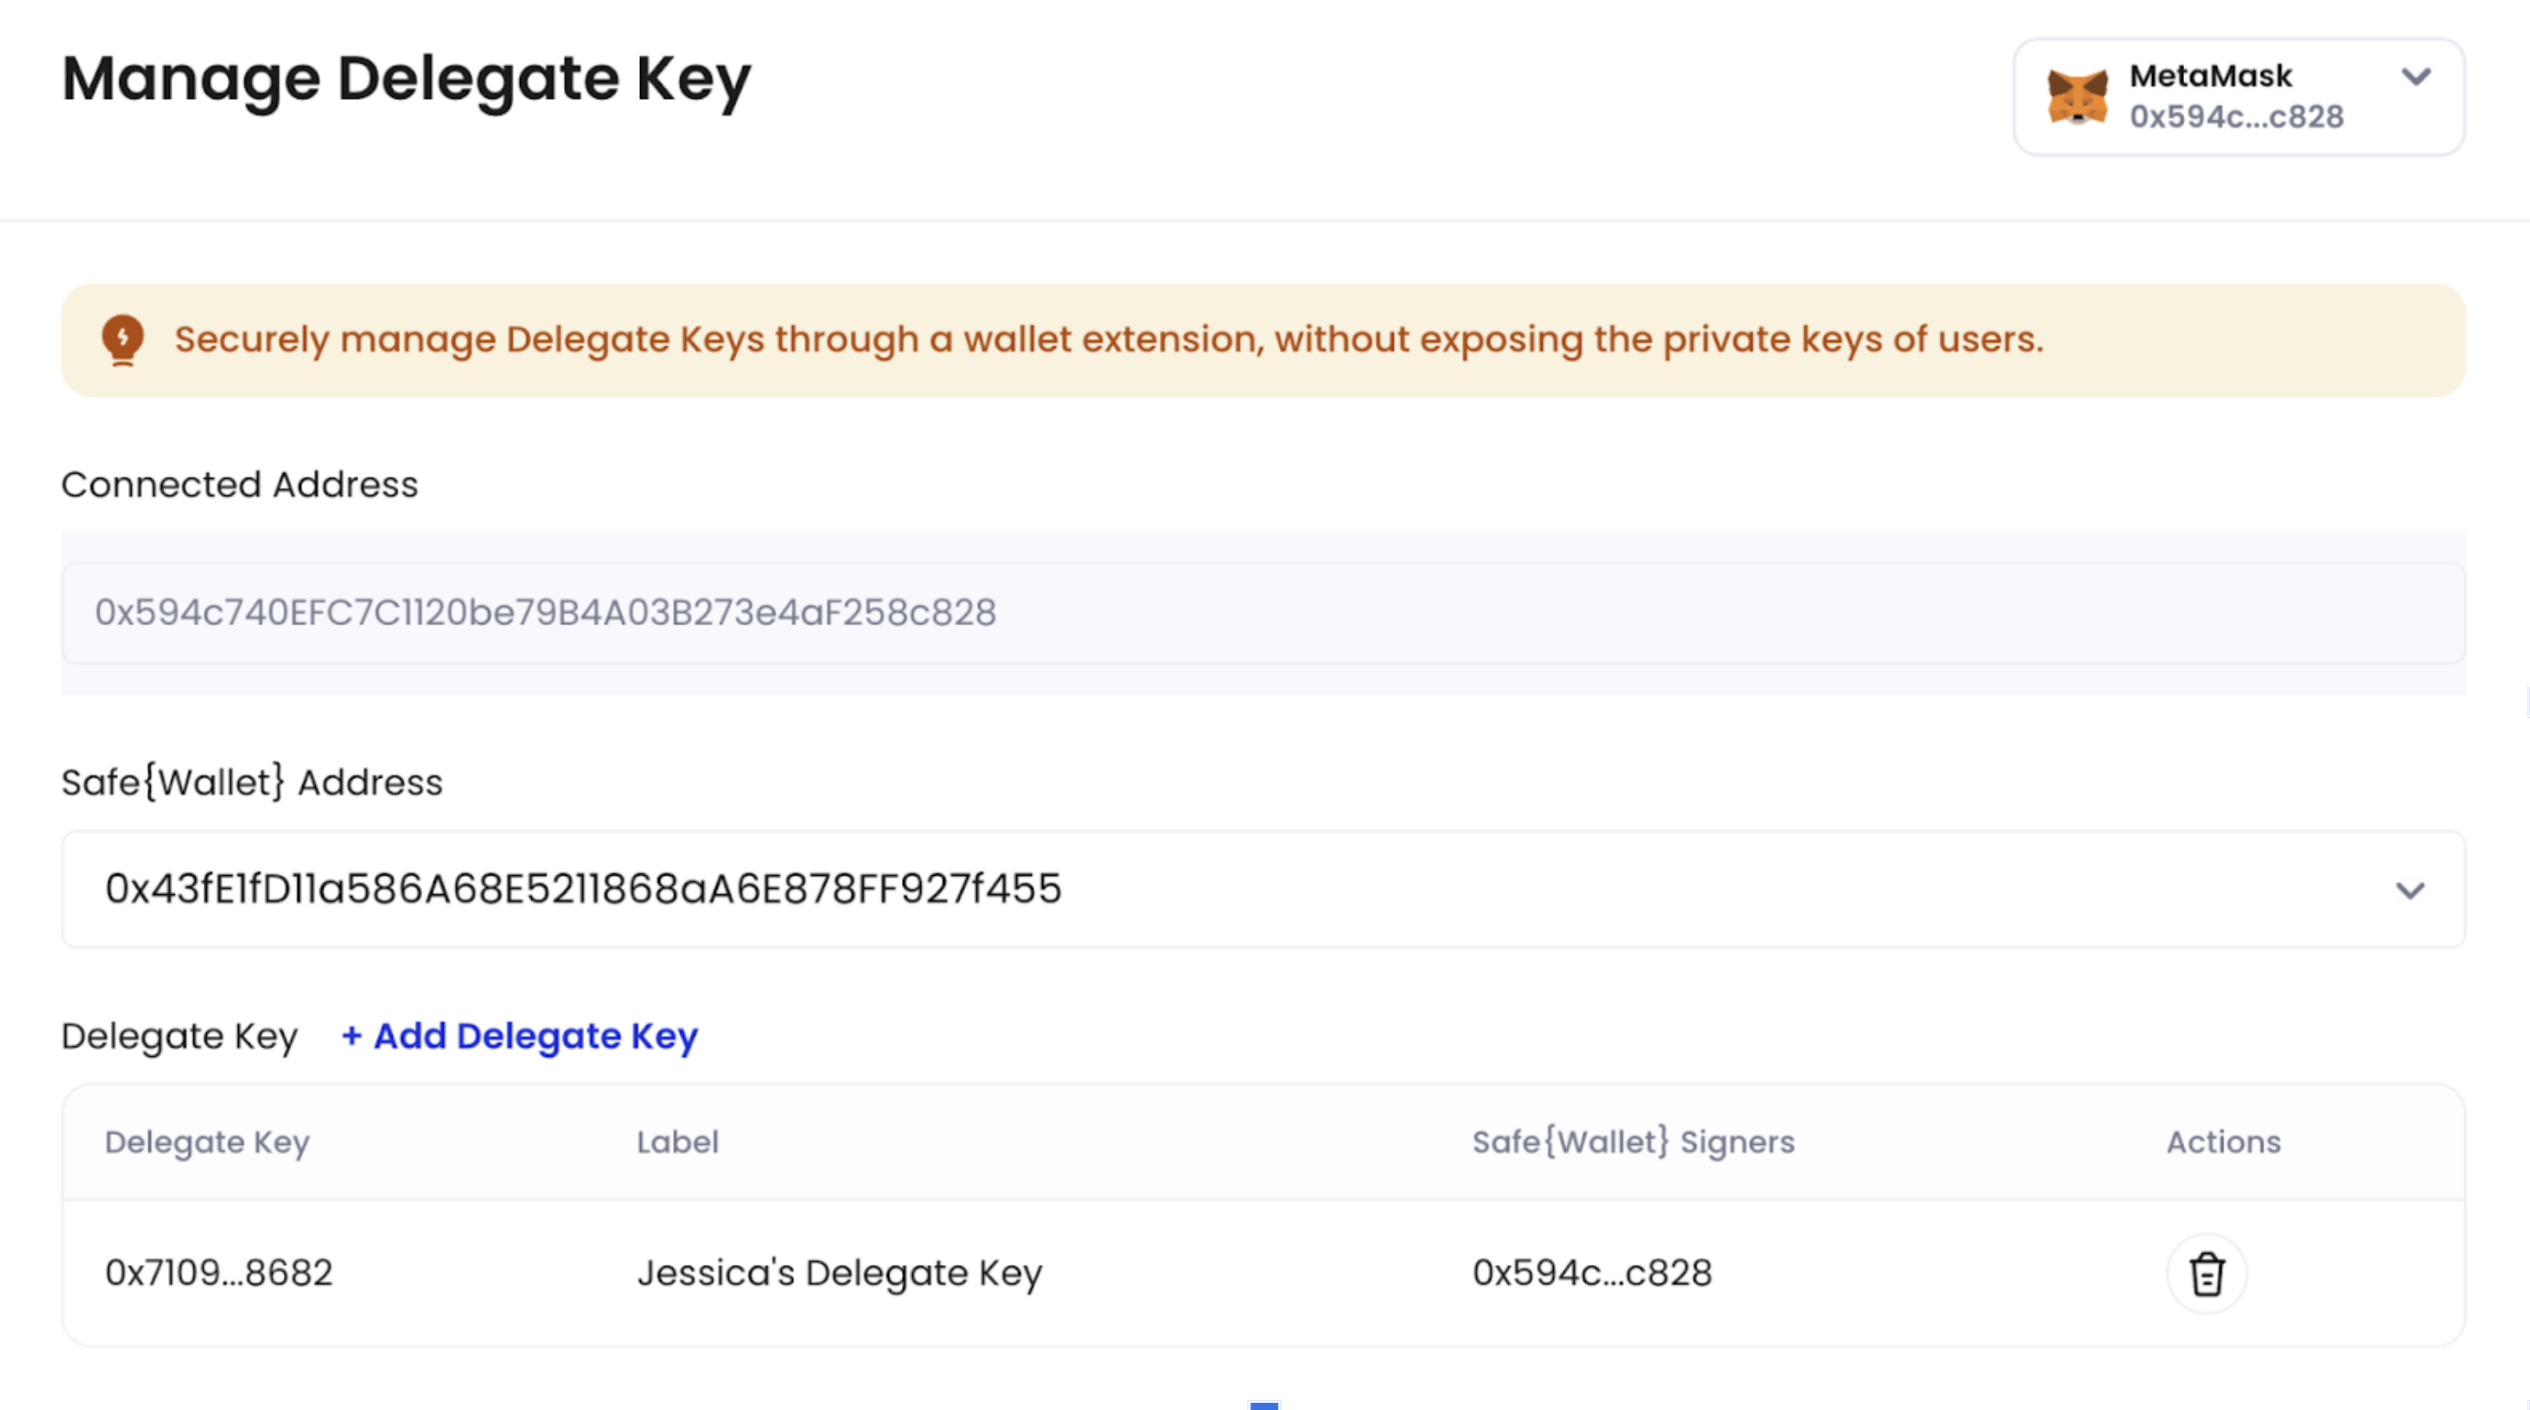Click the orange security tip banner text
The height and width of the screenshot is (1410, 2530).
[x=1109, y=340]
